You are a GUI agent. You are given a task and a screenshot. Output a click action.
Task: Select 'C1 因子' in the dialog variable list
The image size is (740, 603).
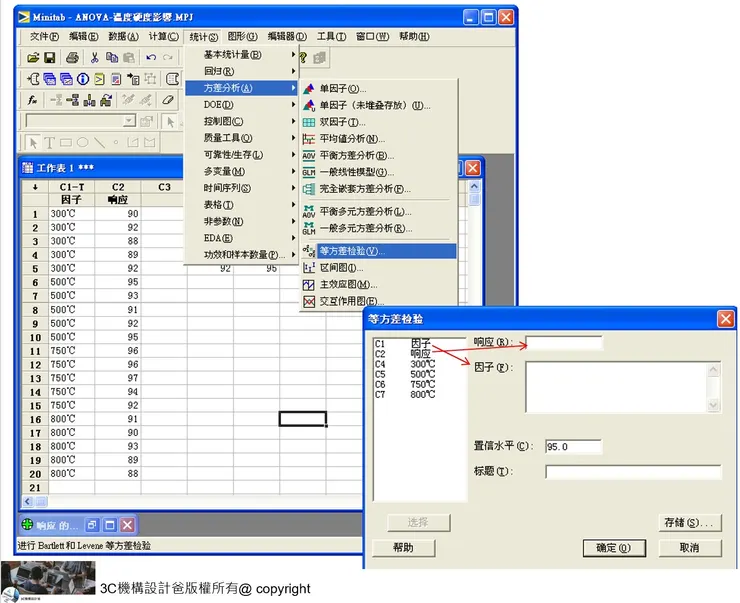403,343
